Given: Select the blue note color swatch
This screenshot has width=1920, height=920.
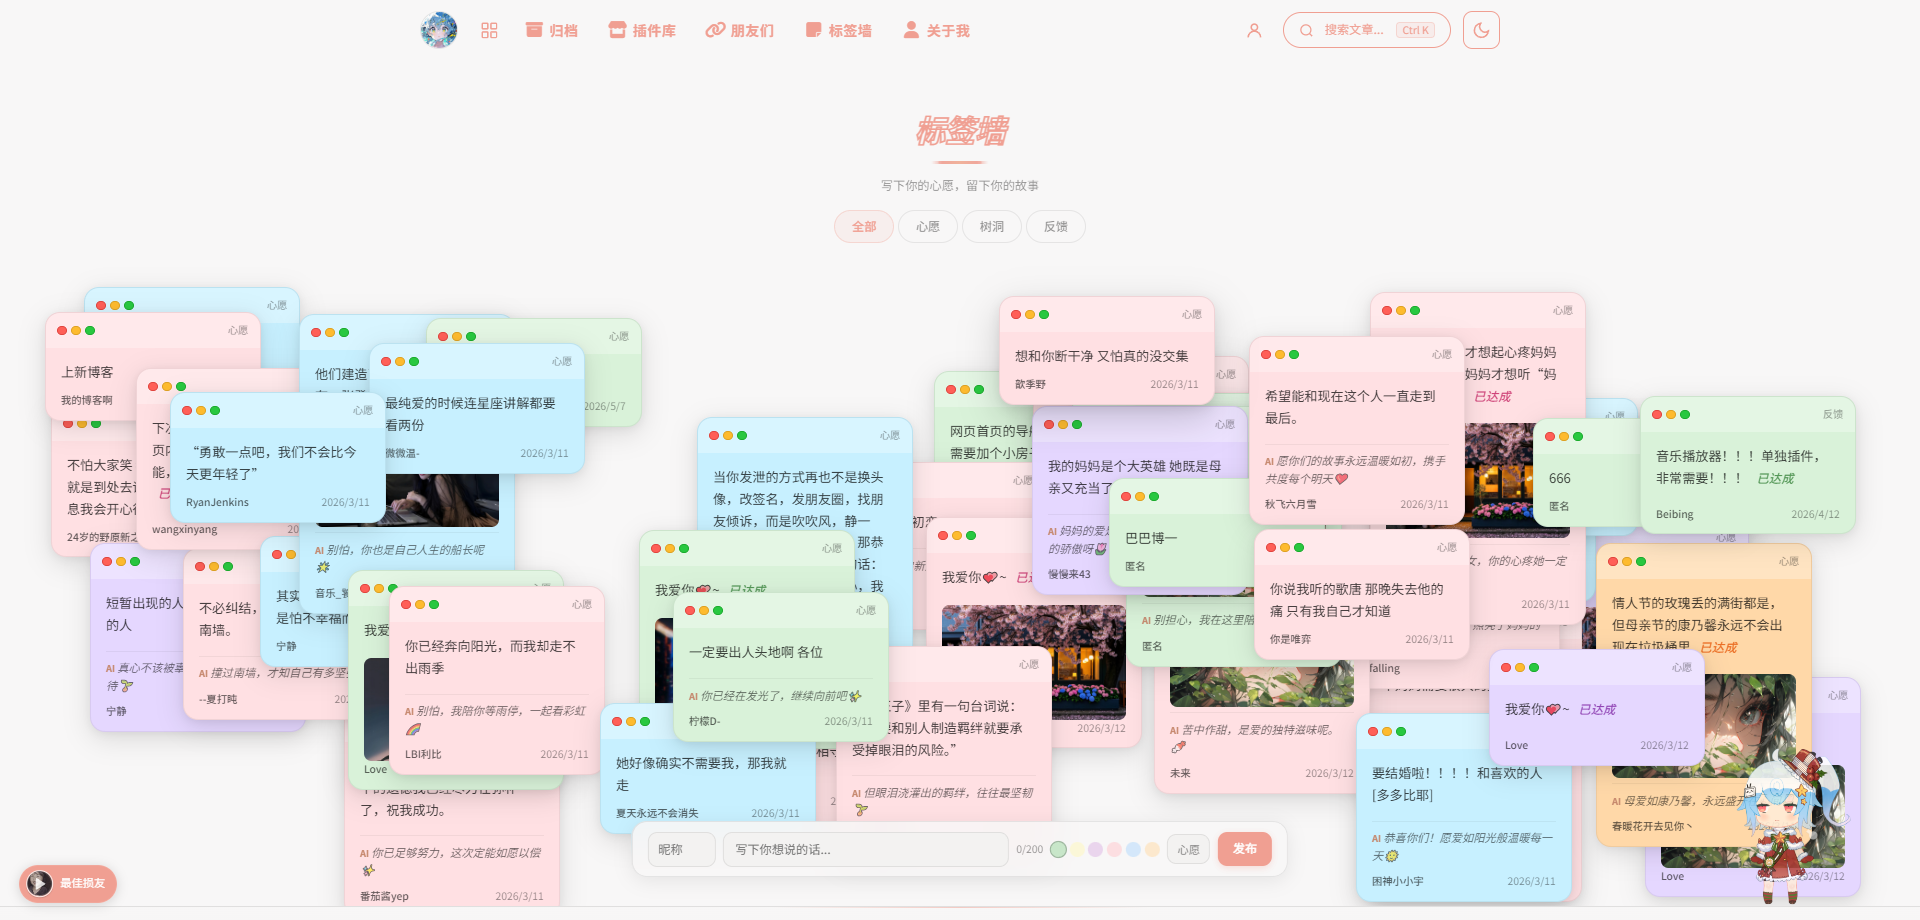Looking at the screenshot, I should [x=1133, y=849].
